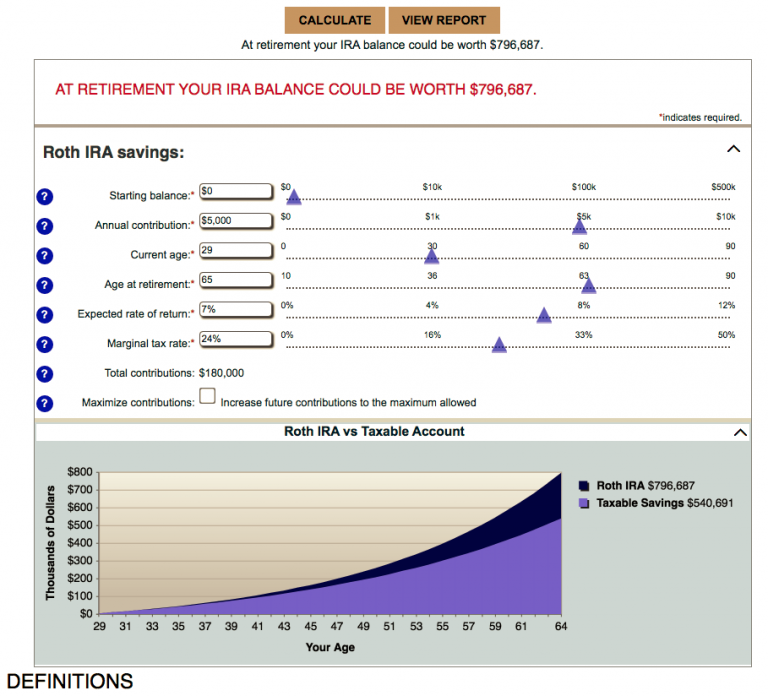The width and height of the screenshot is (768, 696).
Task: Open help for Marginal tax rate
Action: point(45,344)
